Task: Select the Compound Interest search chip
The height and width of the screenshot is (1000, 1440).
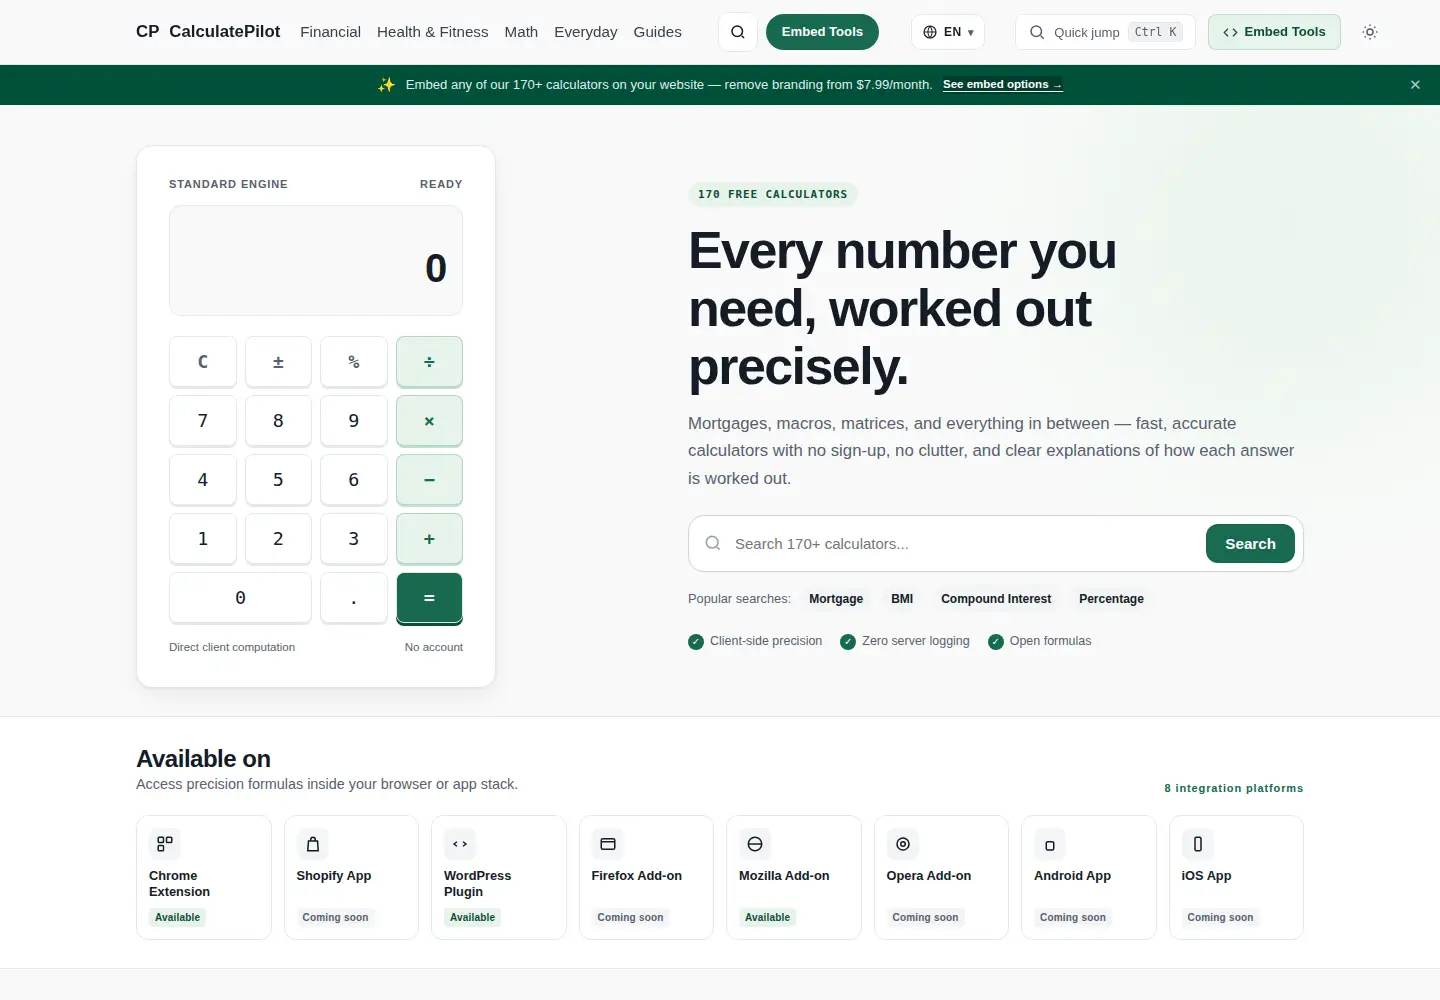Action: point(996,599)
